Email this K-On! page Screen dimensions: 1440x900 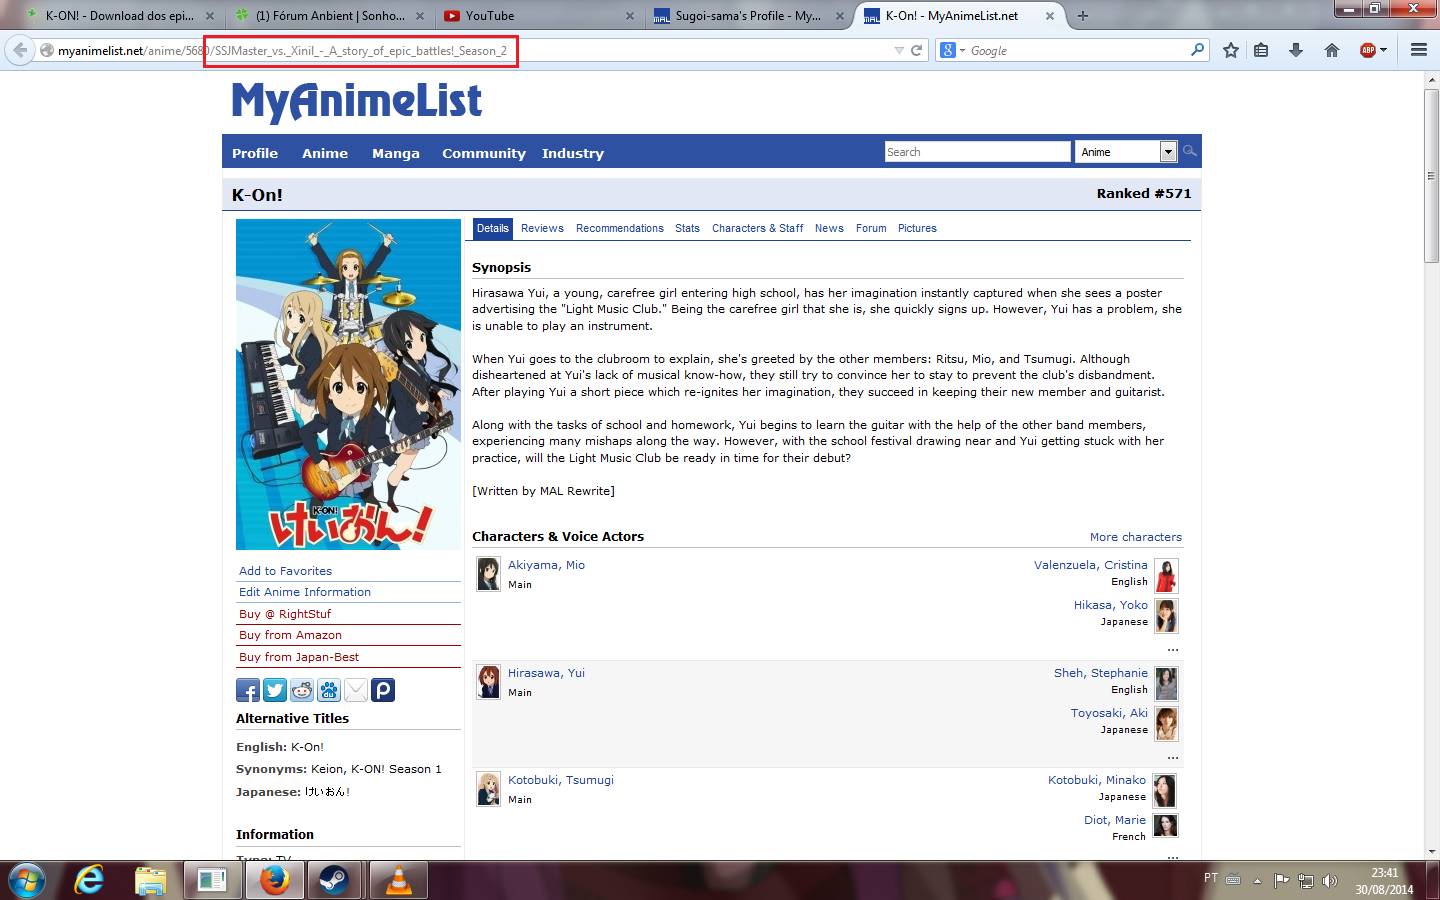pos(355,690)
